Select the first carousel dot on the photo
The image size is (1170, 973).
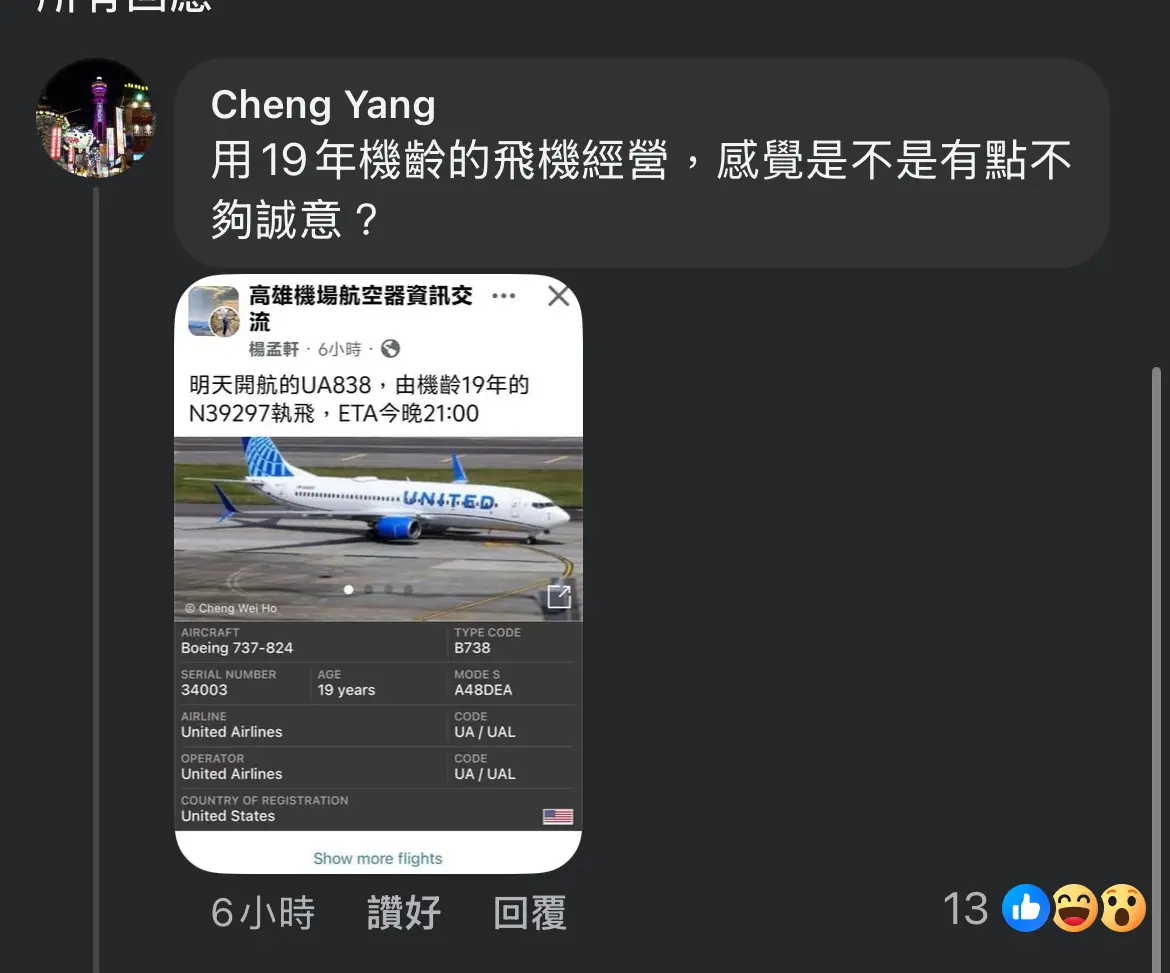348,589
